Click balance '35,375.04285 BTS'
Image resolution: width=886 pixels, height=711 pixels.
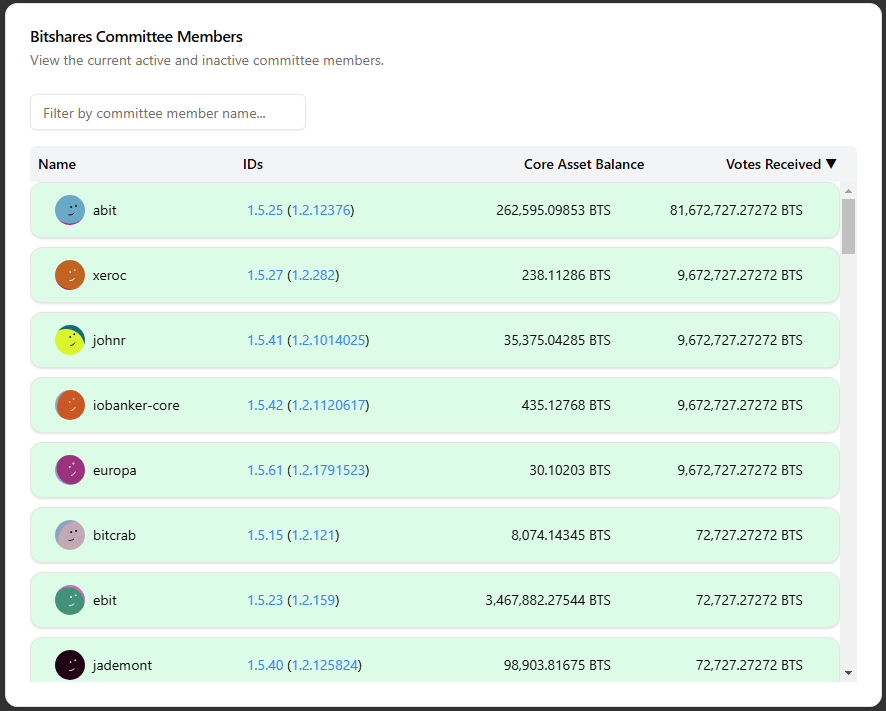557,340
